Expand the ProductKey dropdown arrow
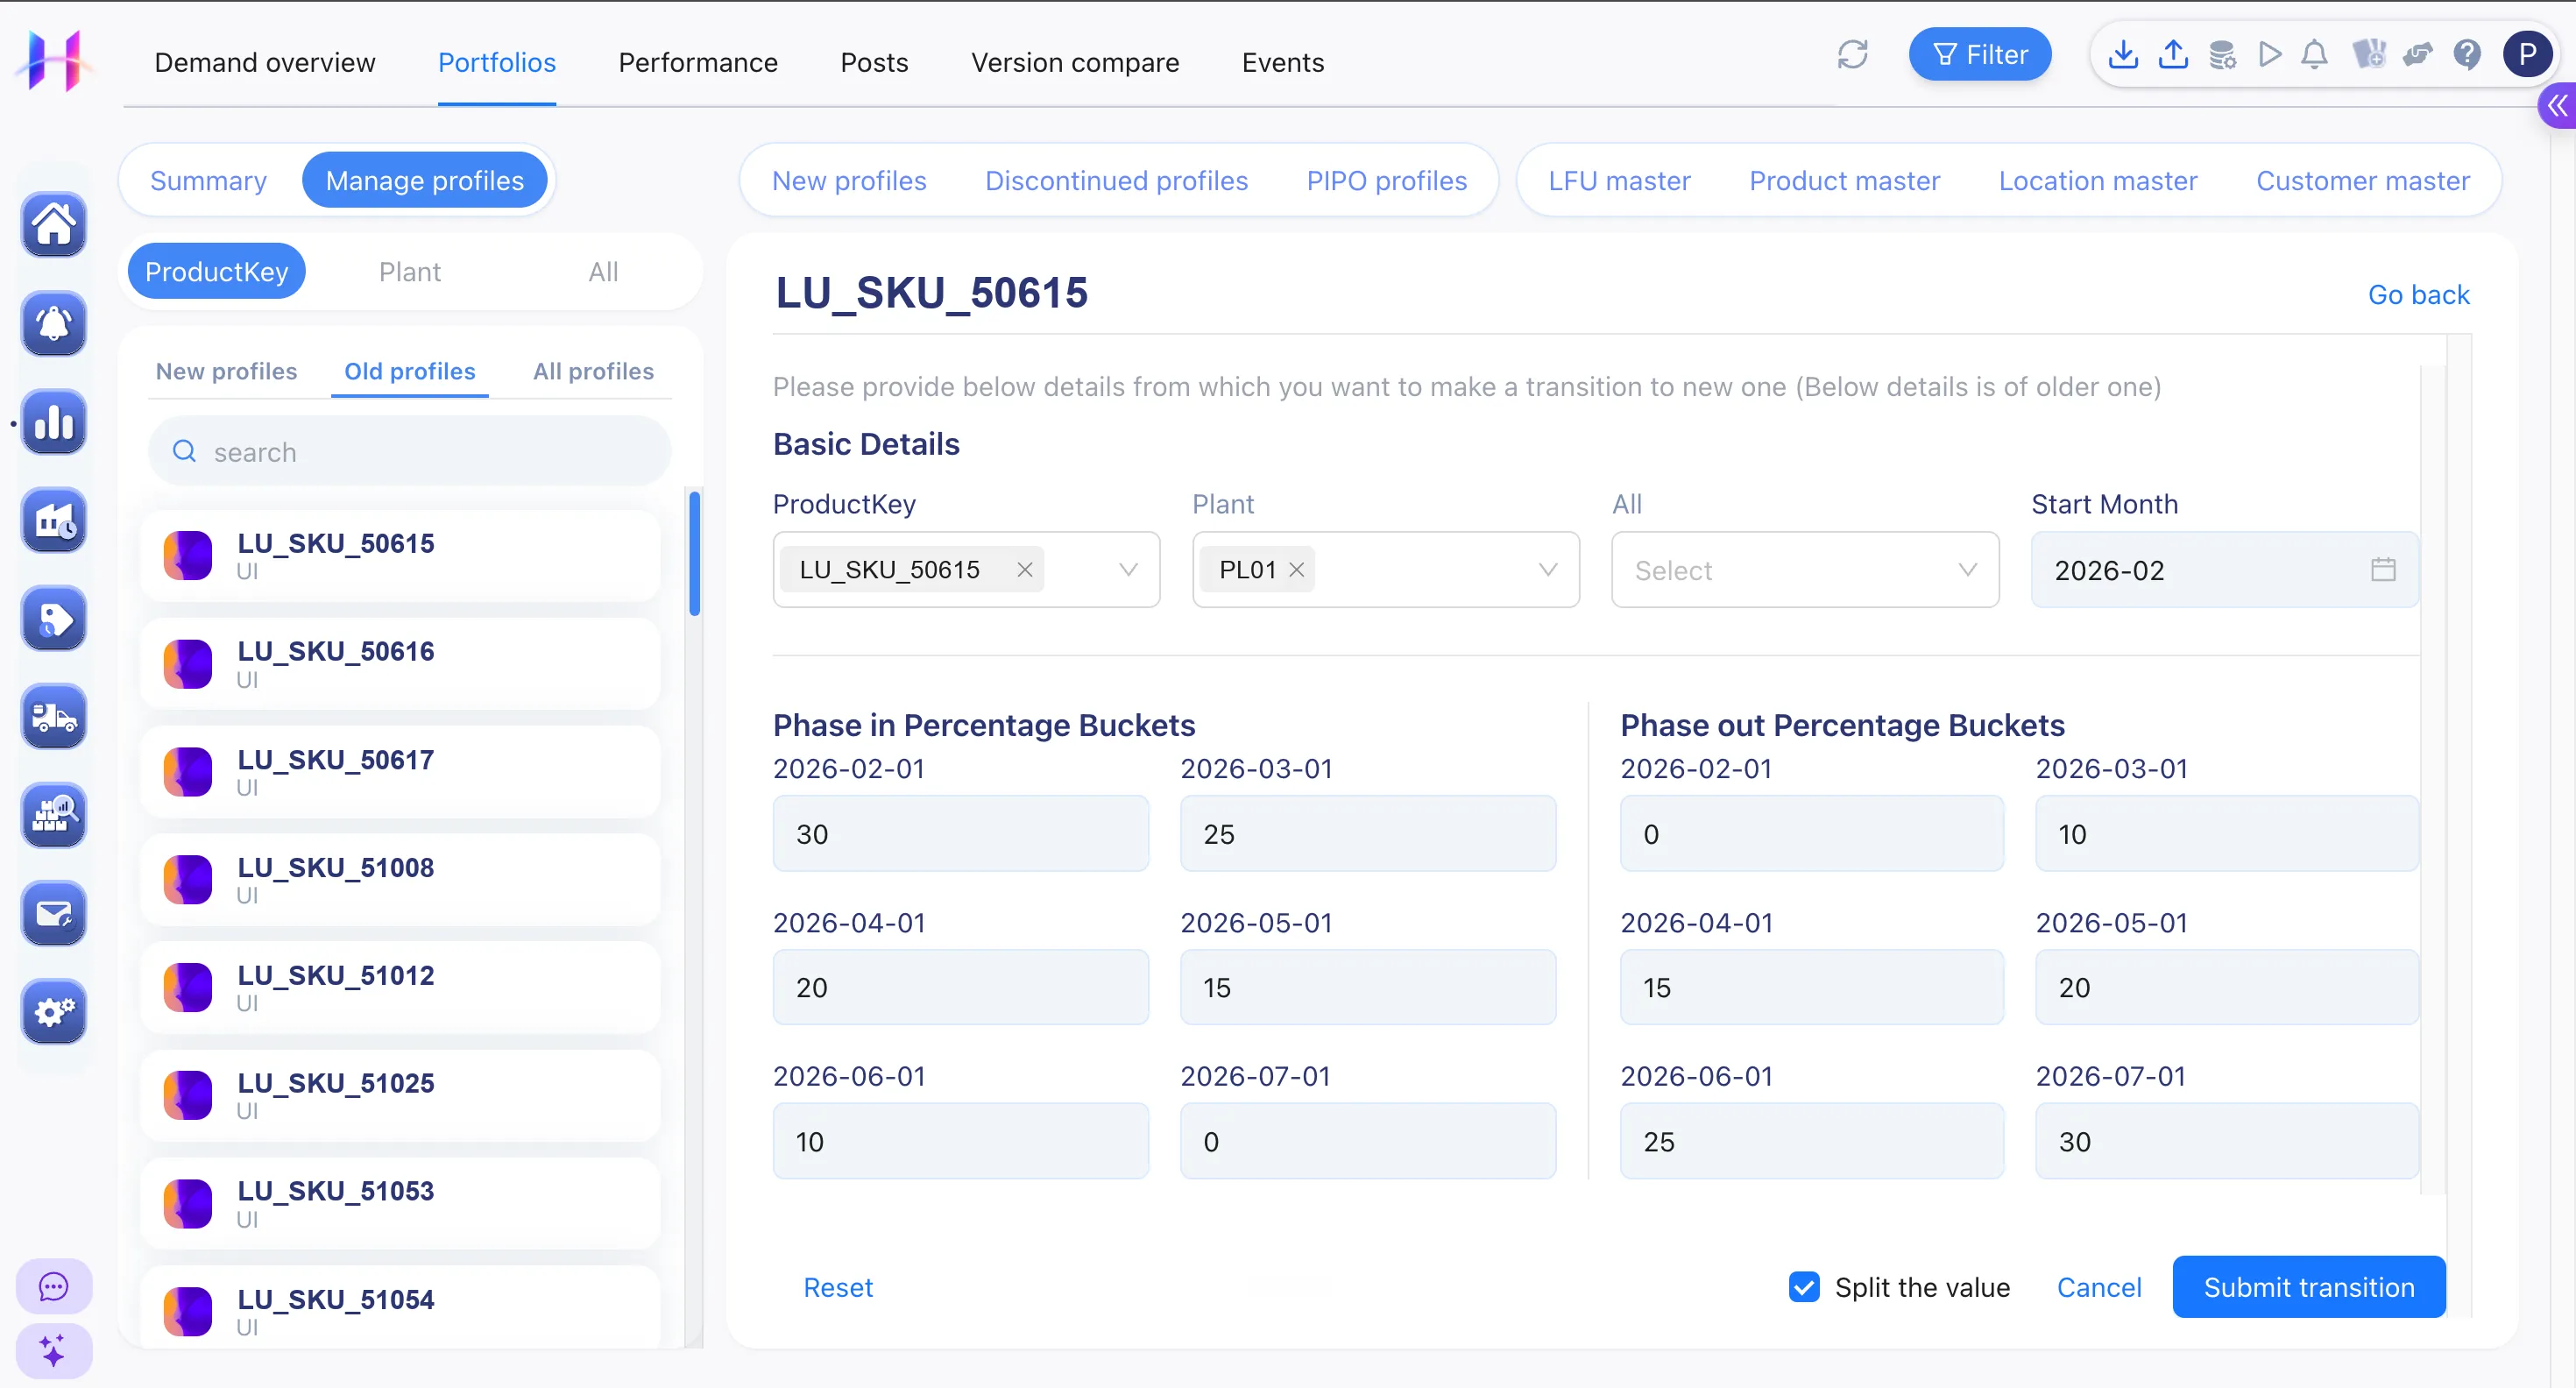Screen dimensions: 2576x1388 [x=1128, y=569]
